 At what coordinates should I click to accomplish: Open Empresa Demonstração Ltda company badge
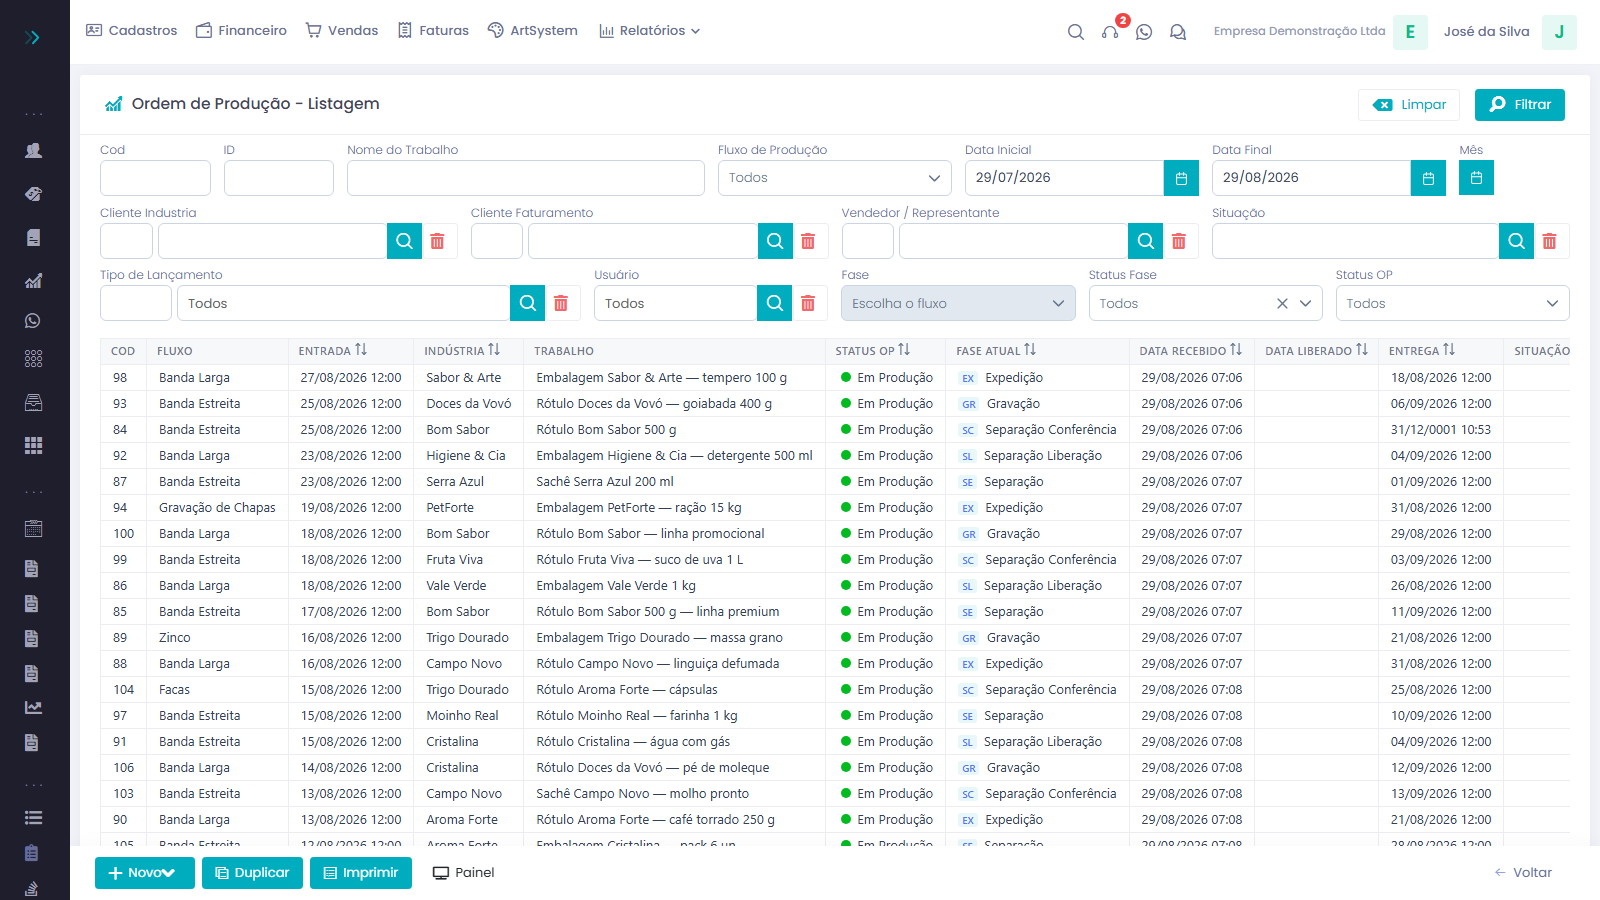pos(1411,32)
